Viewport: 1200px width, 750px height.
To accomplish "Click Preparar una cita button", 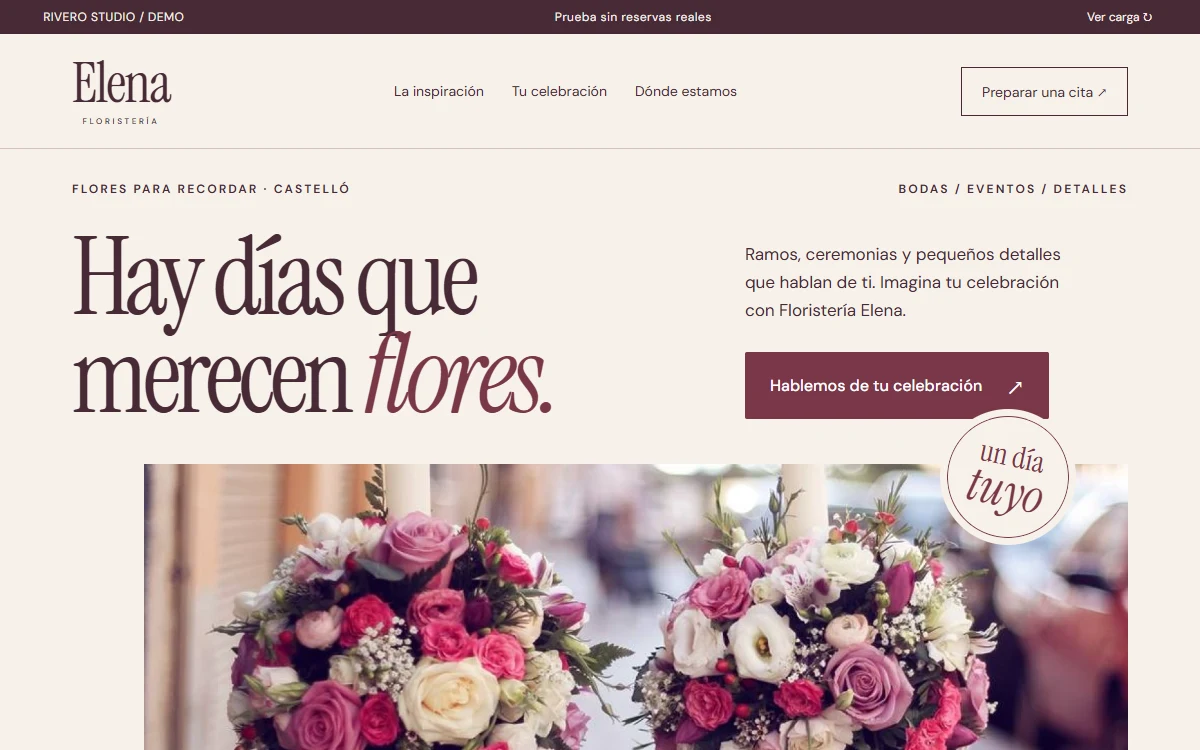I will coord(1044,92).
